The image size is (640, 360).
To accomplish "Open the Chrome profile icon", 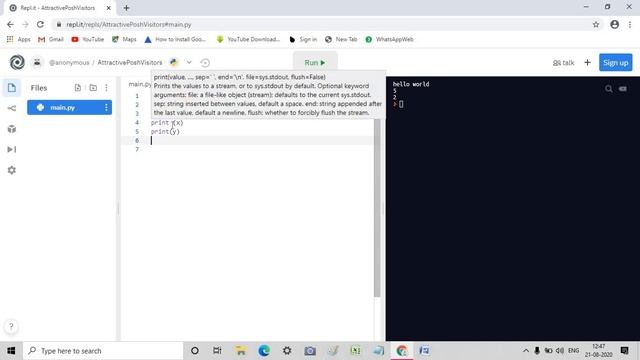I will click(615, 24).
